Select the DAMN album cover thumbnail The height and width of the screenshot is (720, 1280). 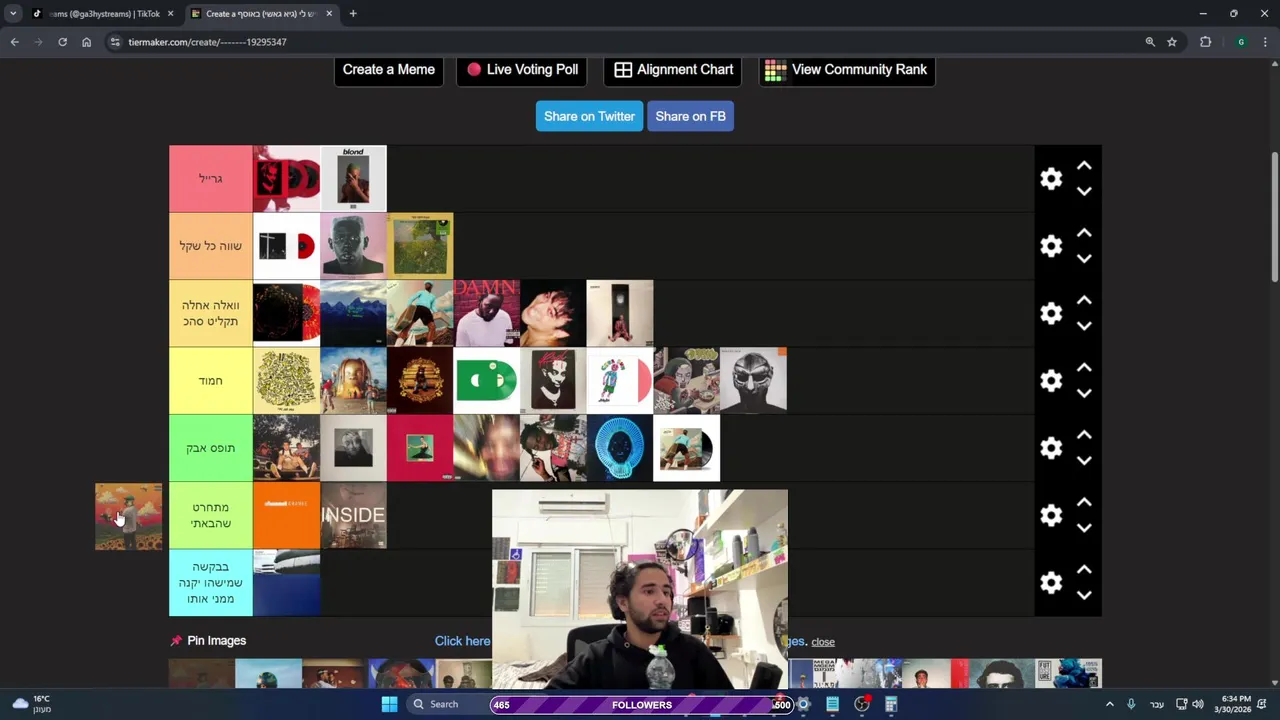click(x=486, y=313)
